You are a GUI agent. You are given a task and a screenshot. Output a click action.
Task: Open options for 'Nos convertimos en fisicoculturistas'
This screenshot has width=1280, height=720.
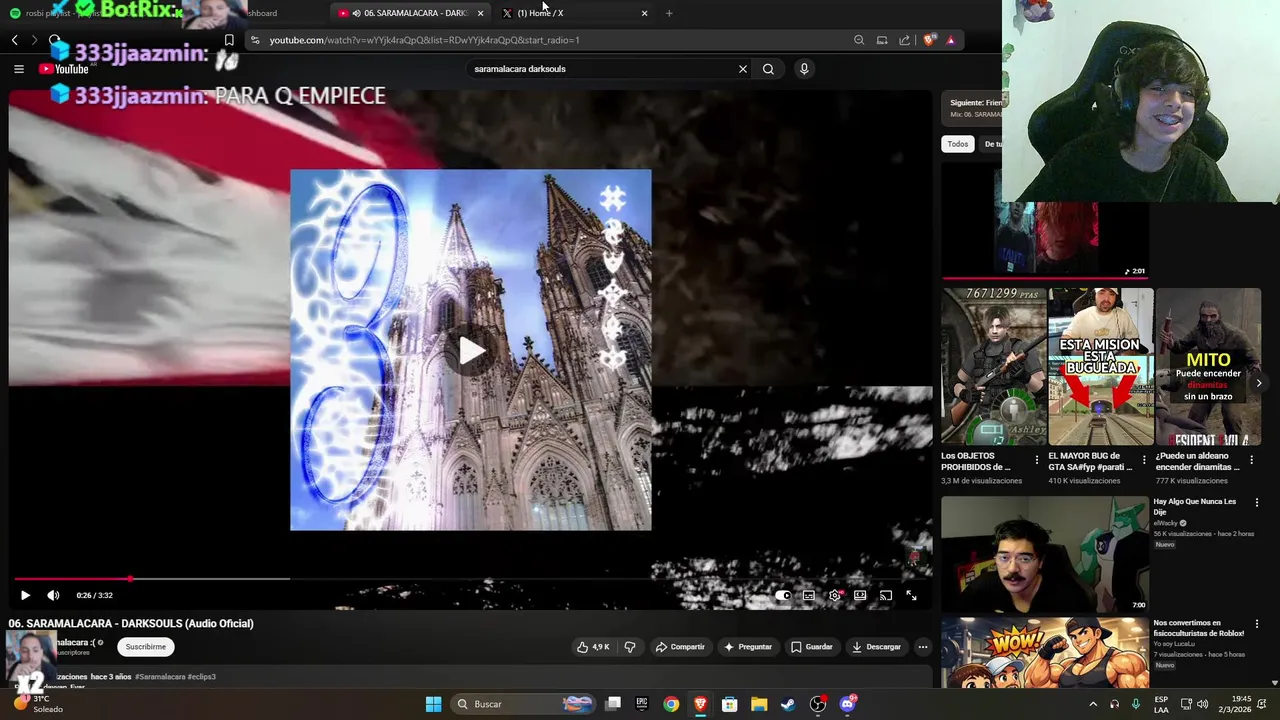point(1257,624)
